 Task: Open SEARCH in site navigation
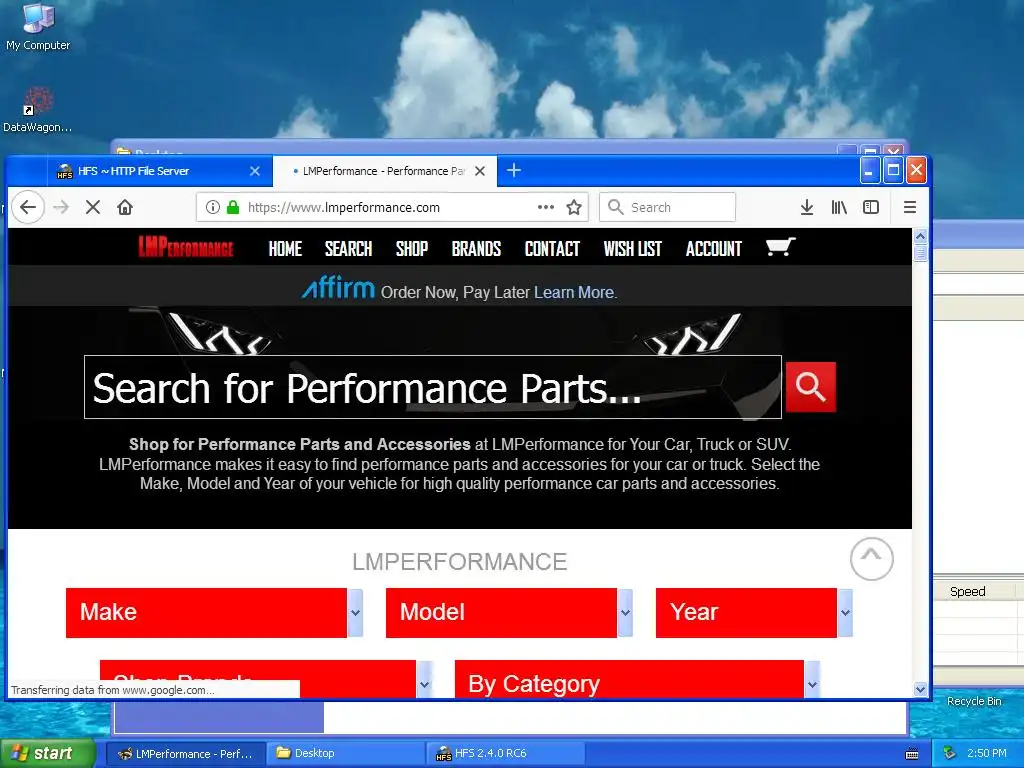tap(348, 249)
